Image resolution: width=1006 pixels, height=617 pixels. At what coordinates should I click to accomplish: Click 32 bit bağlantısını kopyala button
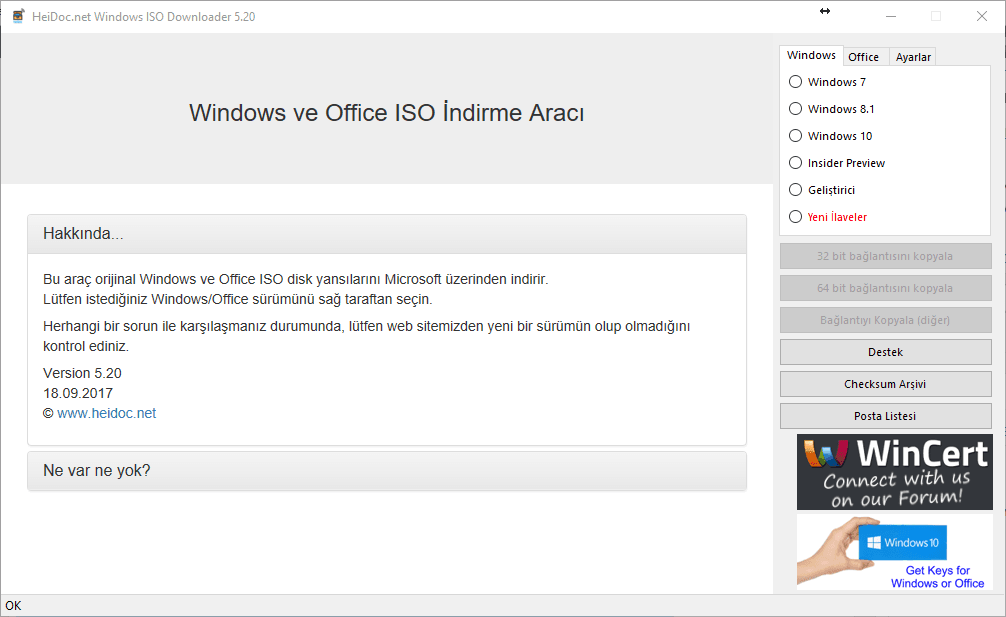885,256
